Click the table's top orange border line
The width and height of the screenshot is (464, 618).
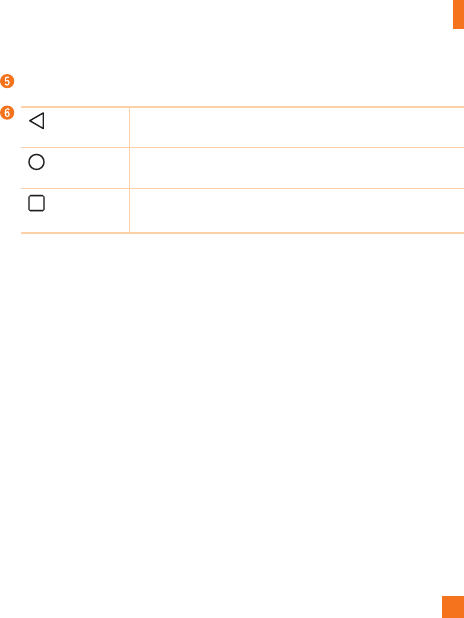coord(242,107)
